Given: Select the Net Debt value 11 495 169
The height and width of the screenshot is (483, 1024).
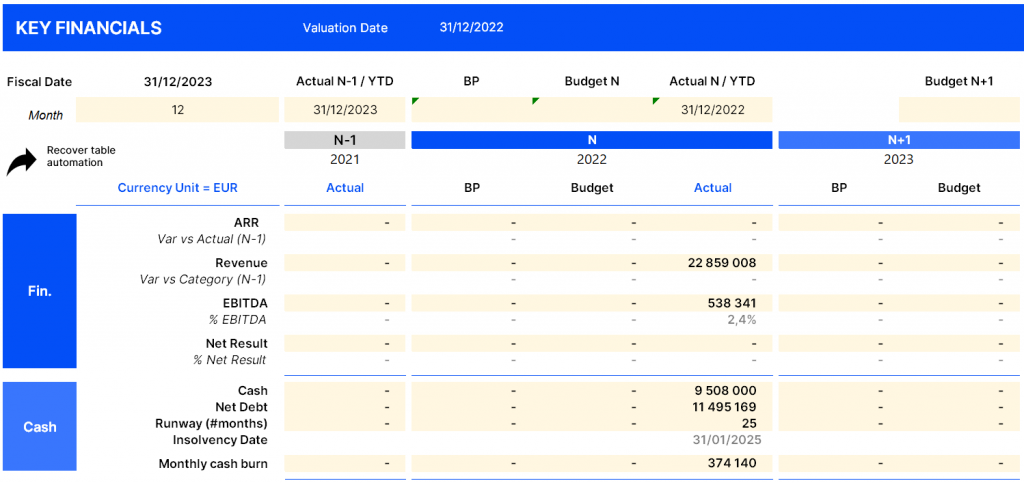Looking at the screenshot, I should coord(723,407).
